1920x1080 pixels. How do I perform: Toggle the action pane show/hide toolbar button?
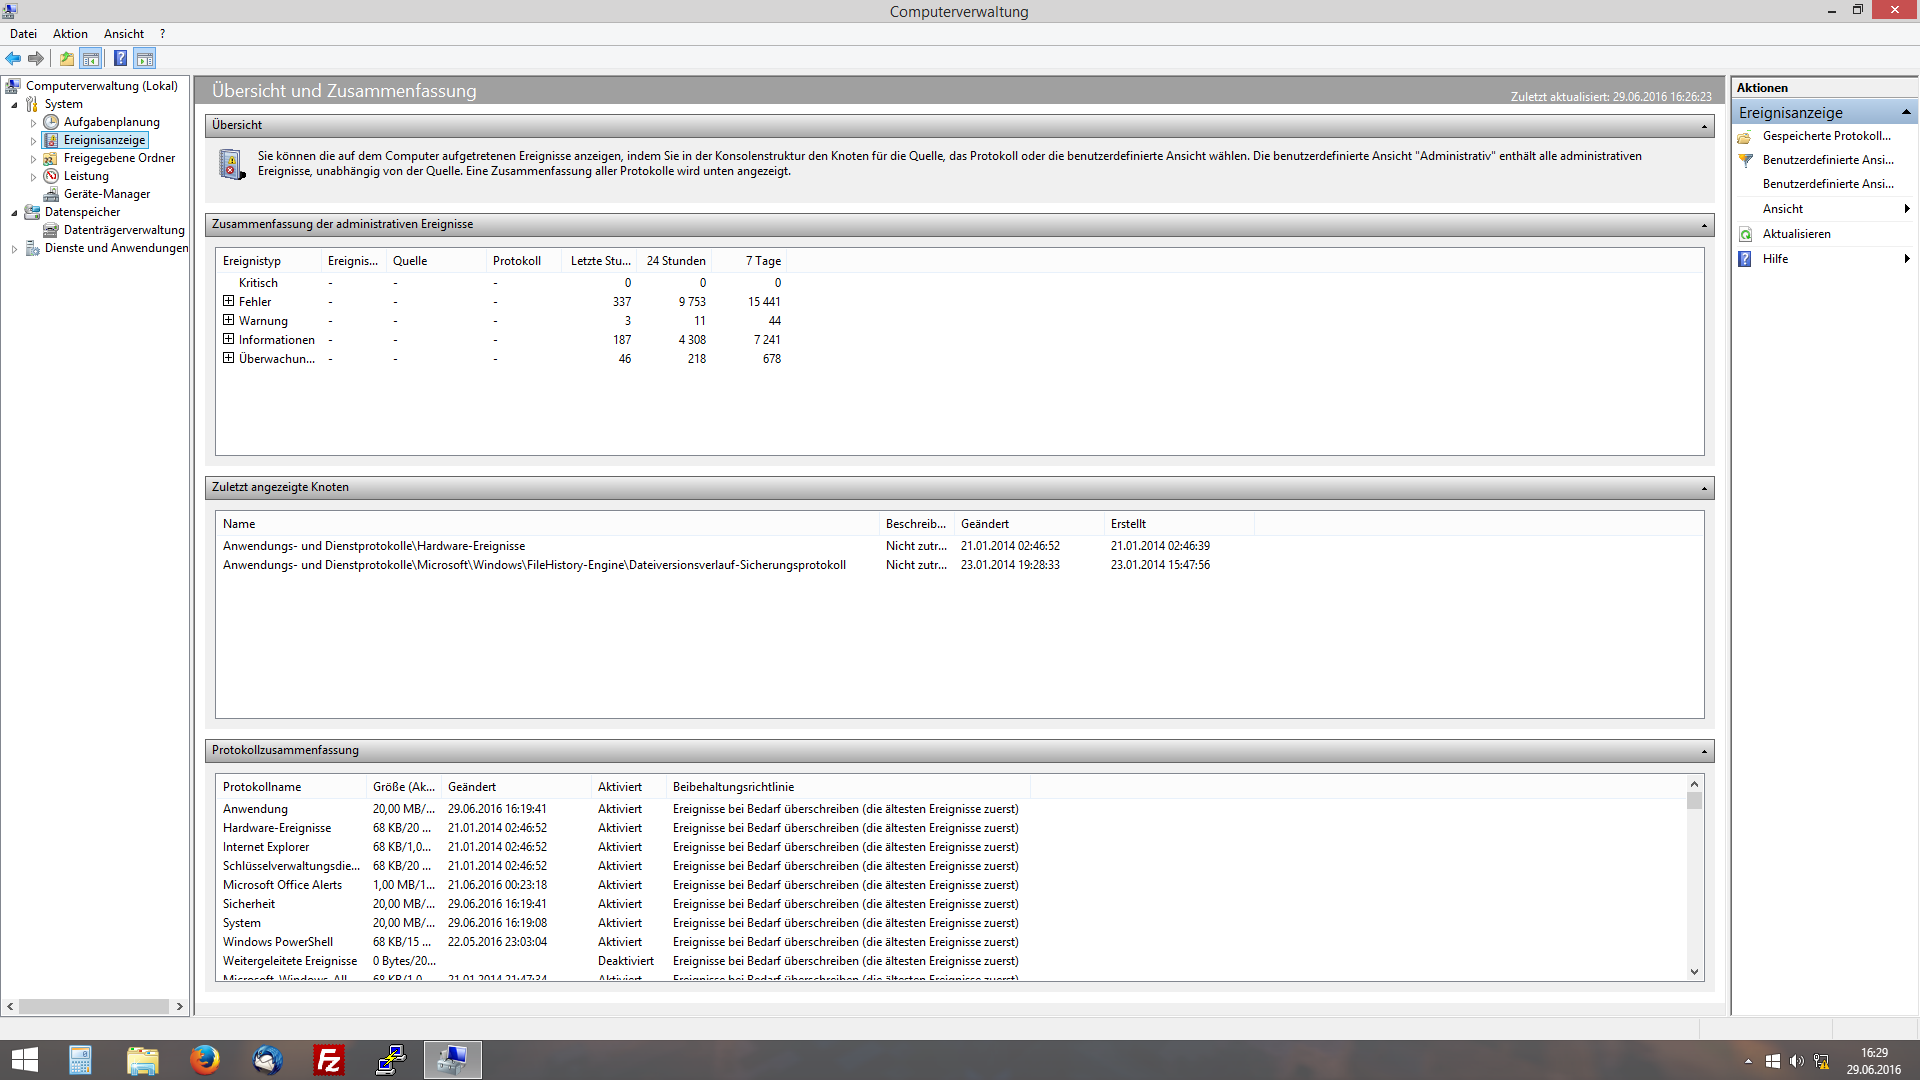[x=145, y=58]
